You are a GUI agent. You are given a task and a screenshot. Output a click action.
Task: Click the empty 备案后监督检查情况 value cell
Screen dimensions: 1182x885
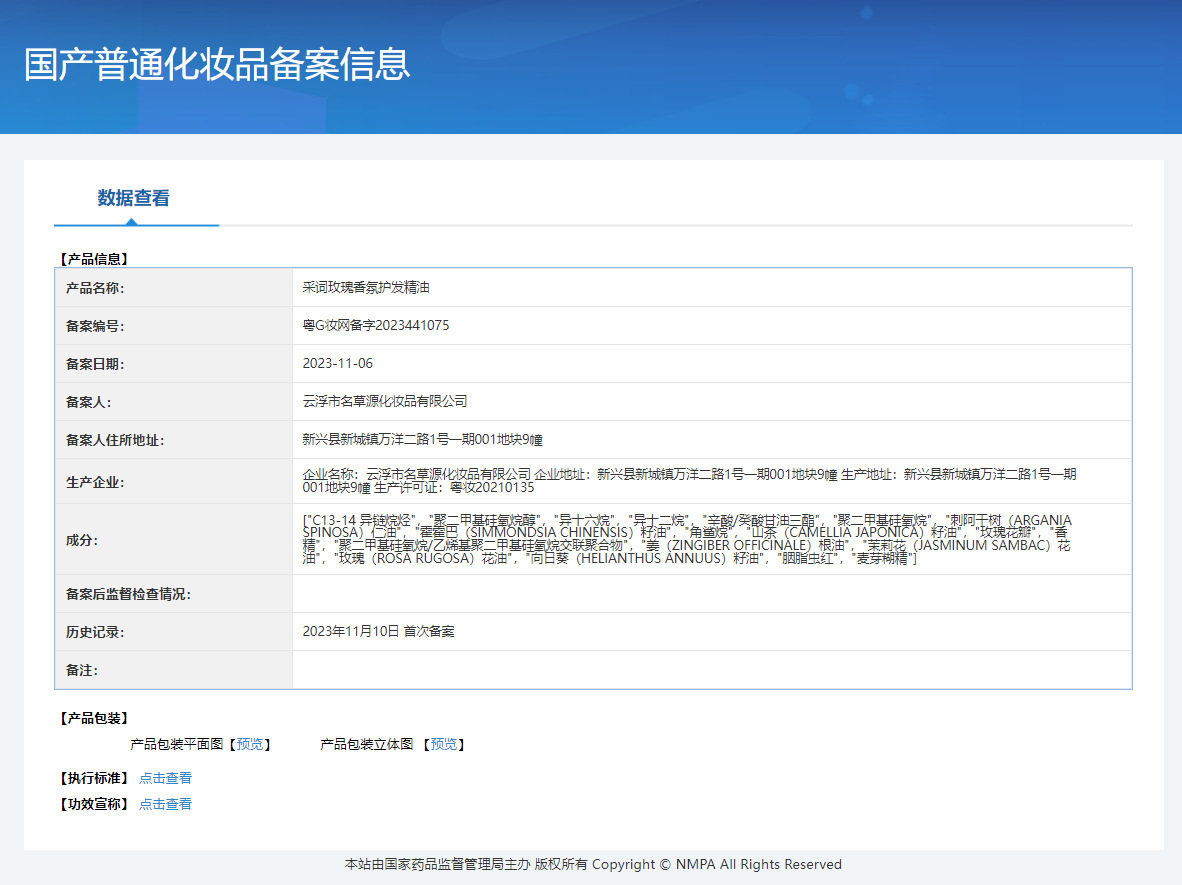point(711,594)
